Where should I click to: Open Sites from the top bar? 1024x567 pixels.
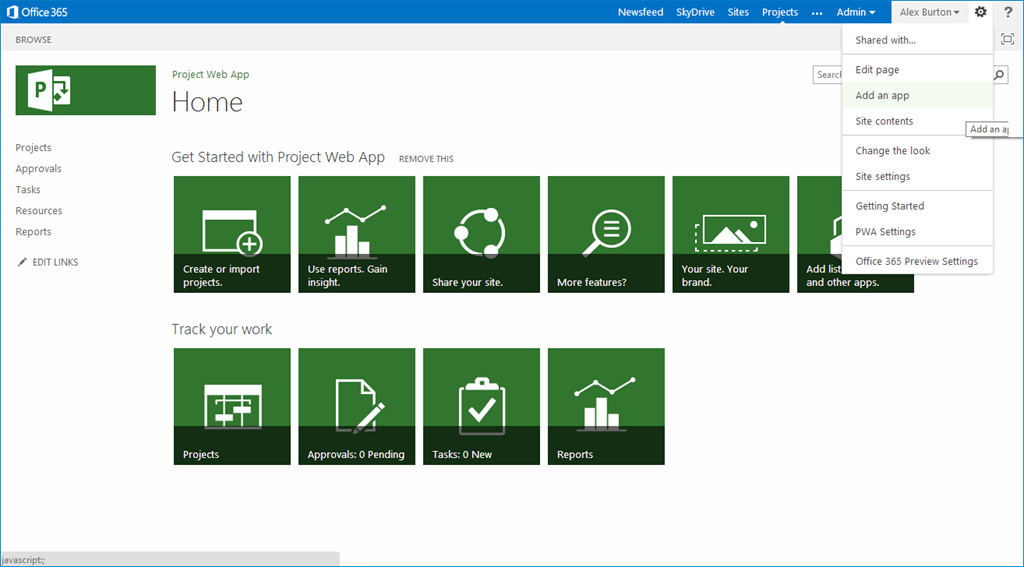738,12
